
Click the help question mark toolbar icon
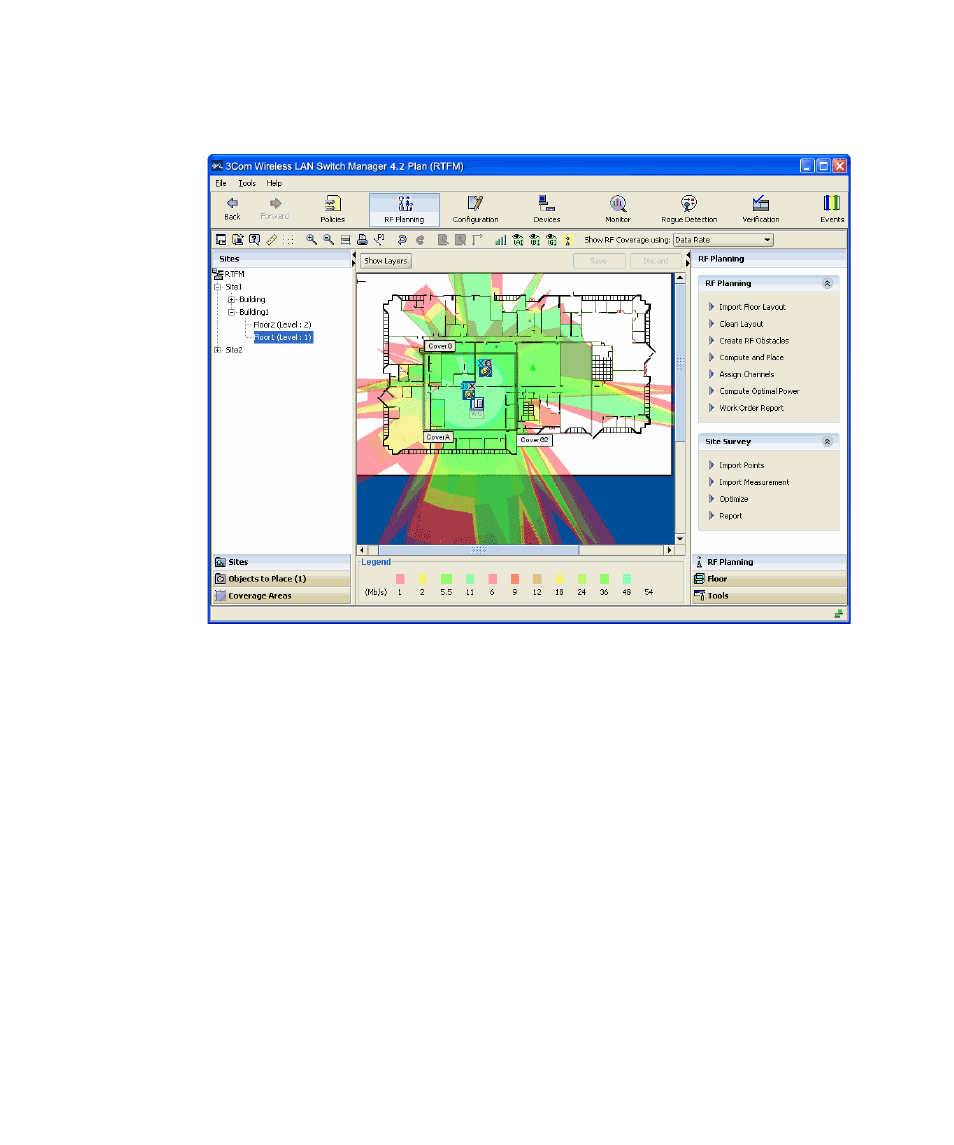pyautogui.click(x=254, y=240)
